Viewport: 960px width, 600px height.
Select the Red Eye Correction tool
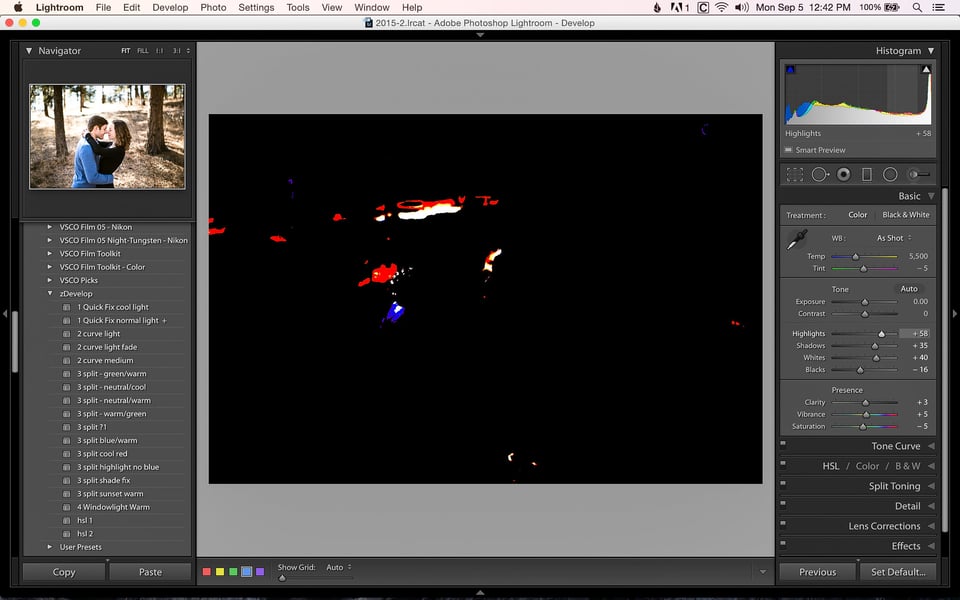pyautogui.click(x=844, y=175)
